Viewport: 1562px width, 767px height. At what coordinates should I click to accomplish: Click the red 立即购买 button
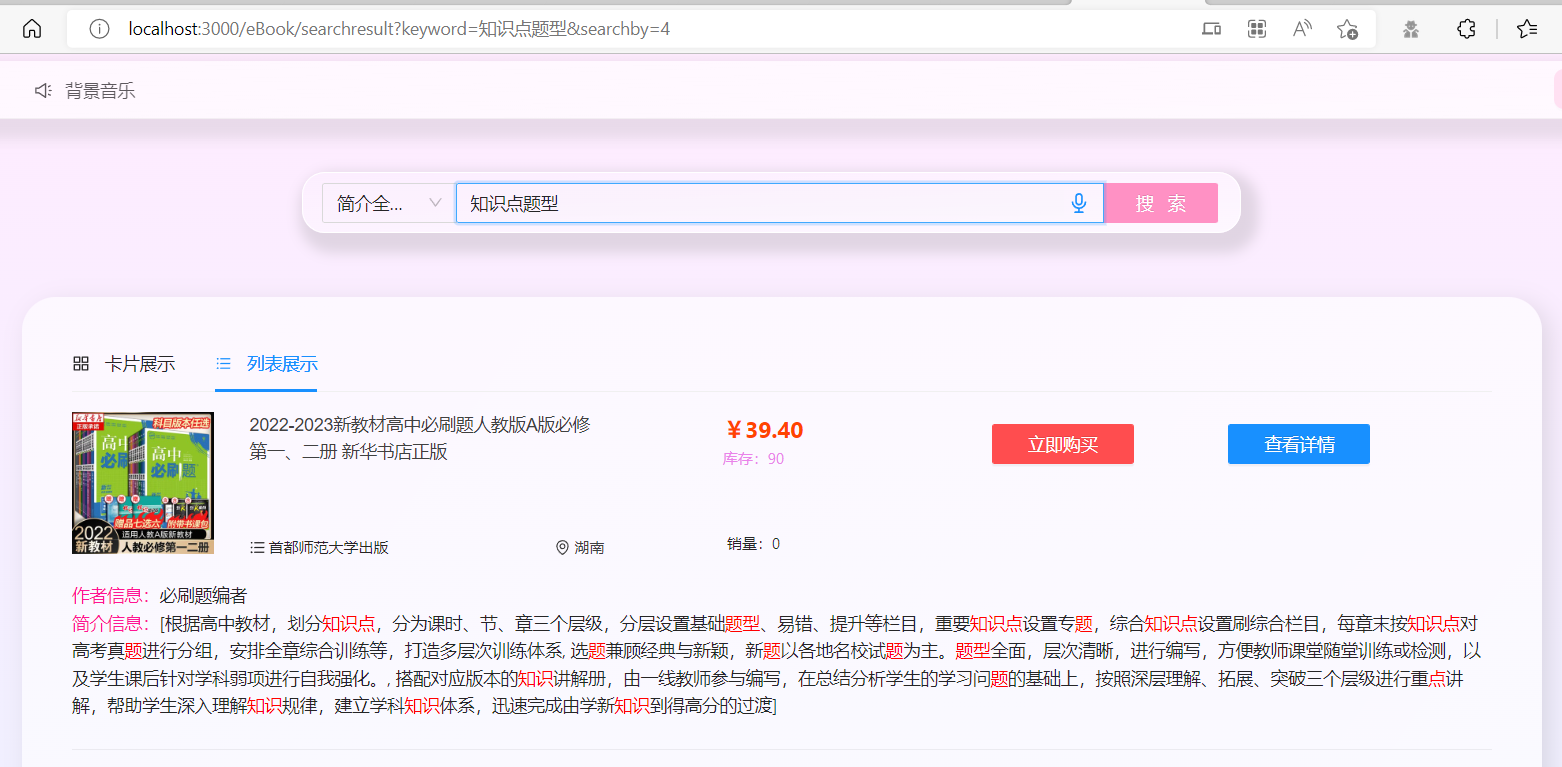(1062, 444)
